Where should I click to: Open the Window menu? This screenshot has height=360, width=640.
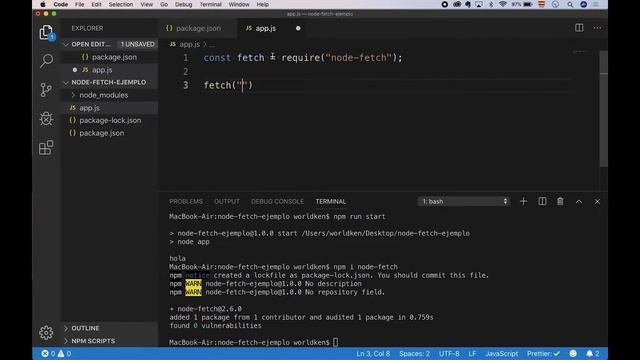click(x=239, y=4)
